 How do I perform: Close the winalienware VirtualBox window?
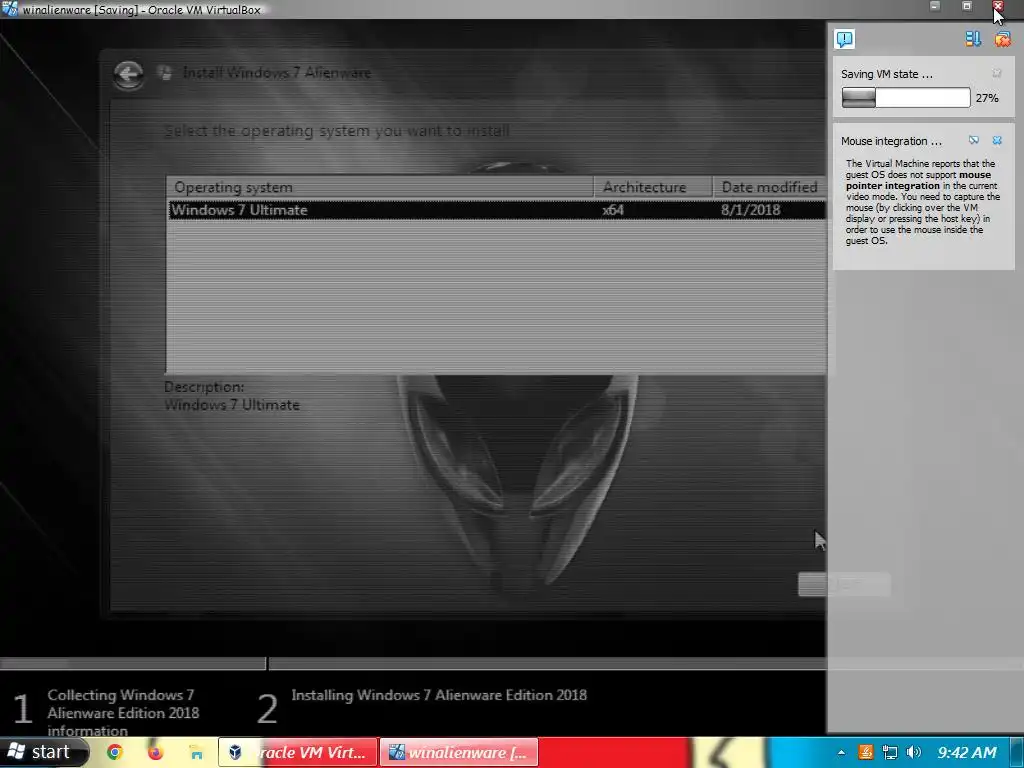click(998, 7)
